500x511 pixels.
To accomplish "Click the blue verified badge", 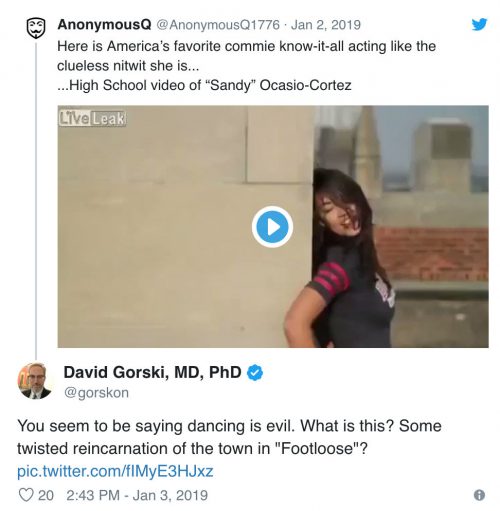I will point(255,373).
